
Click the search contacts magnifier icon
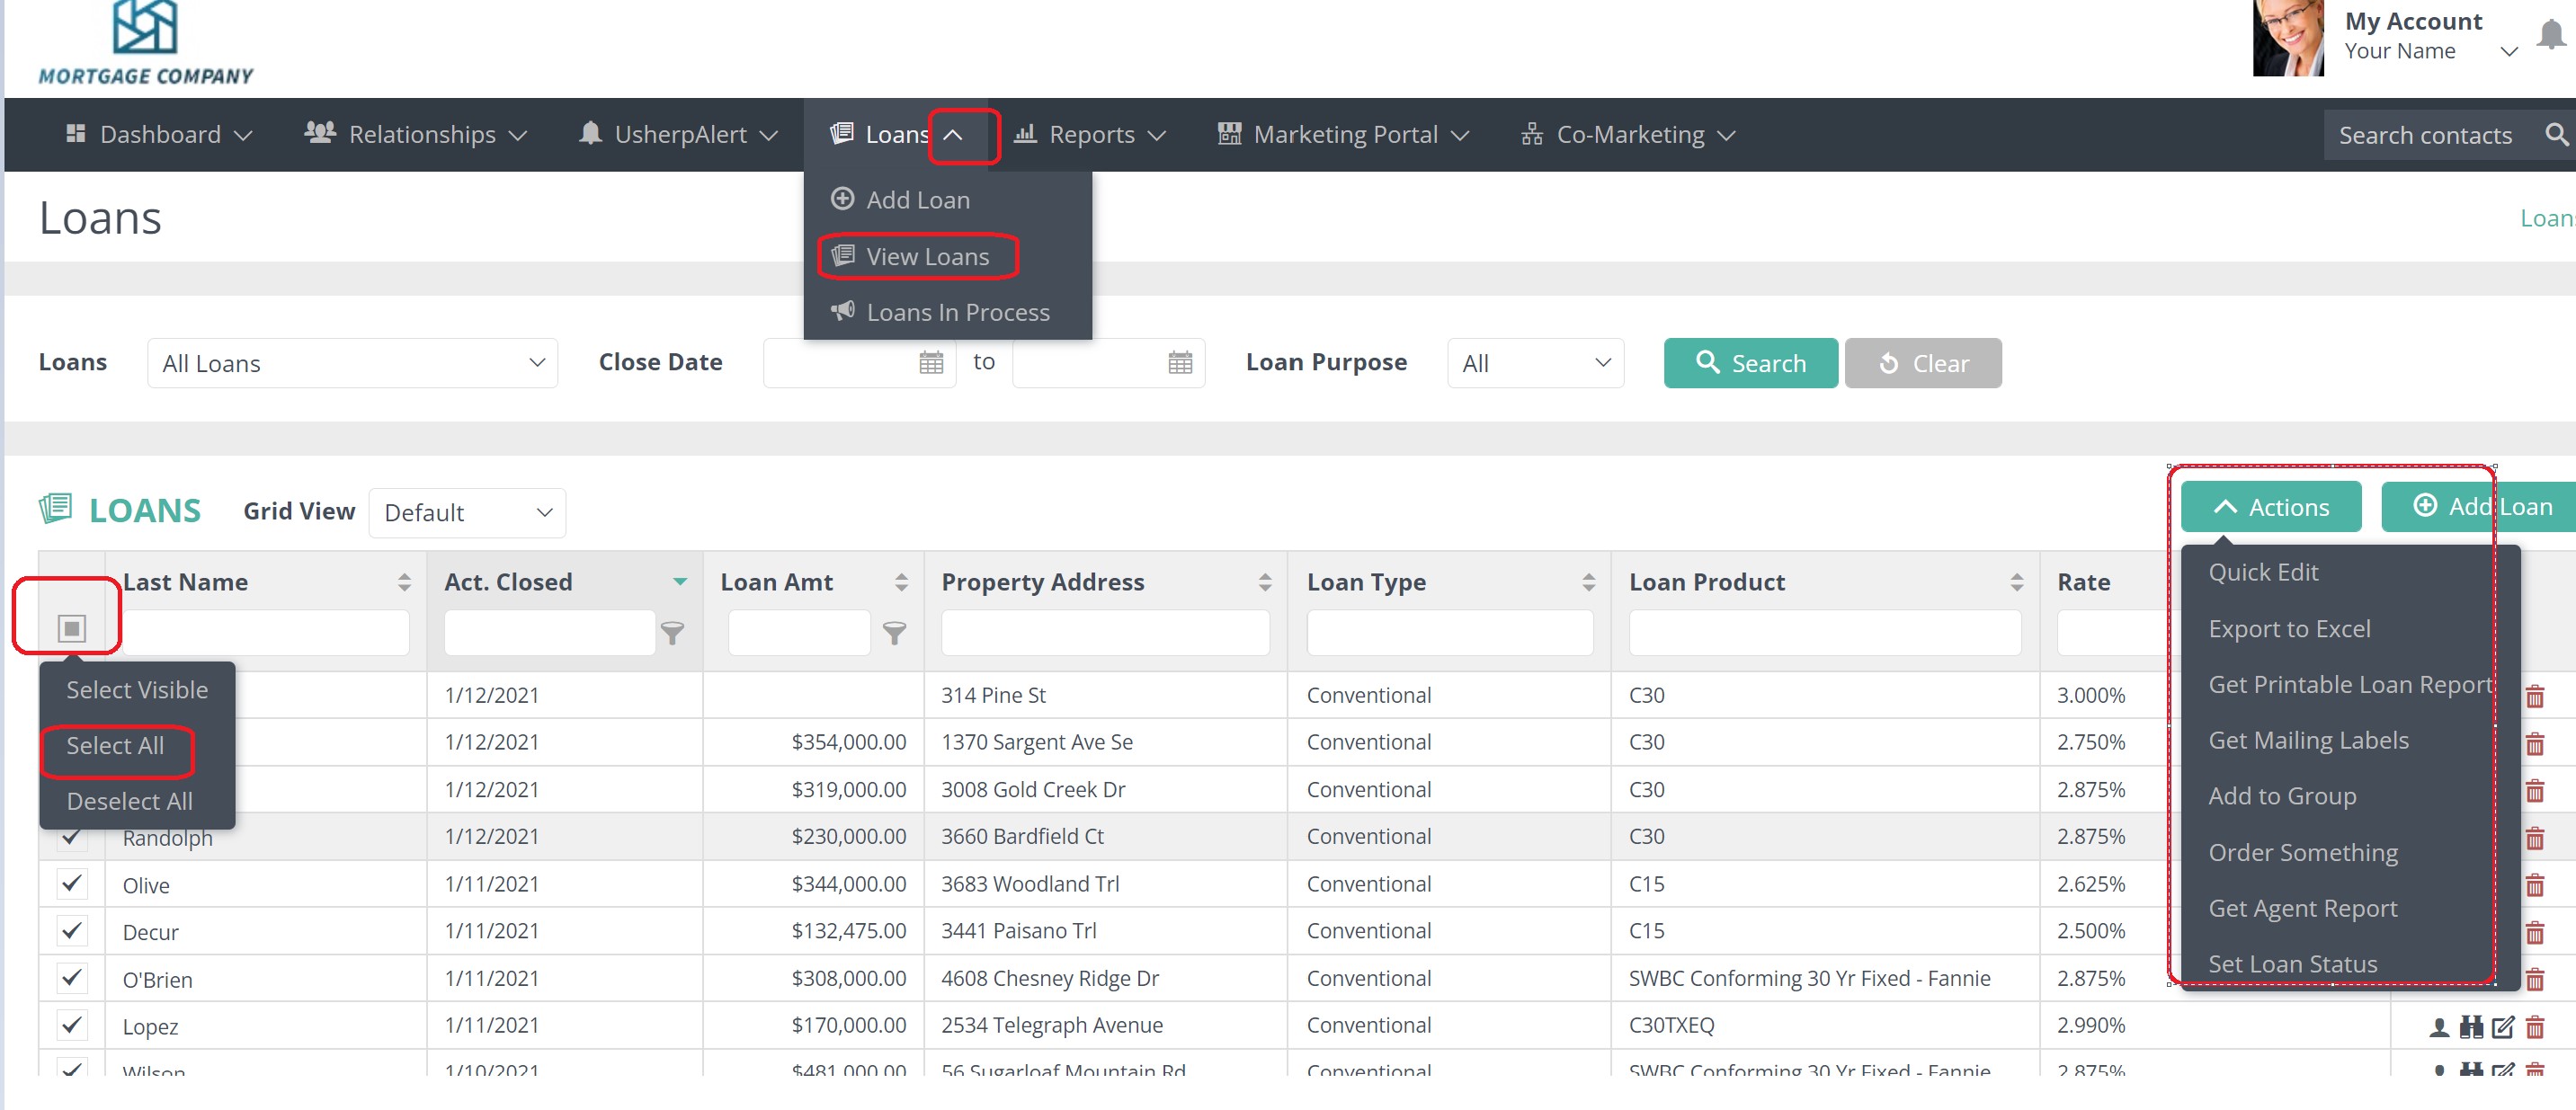[2556, 134]
